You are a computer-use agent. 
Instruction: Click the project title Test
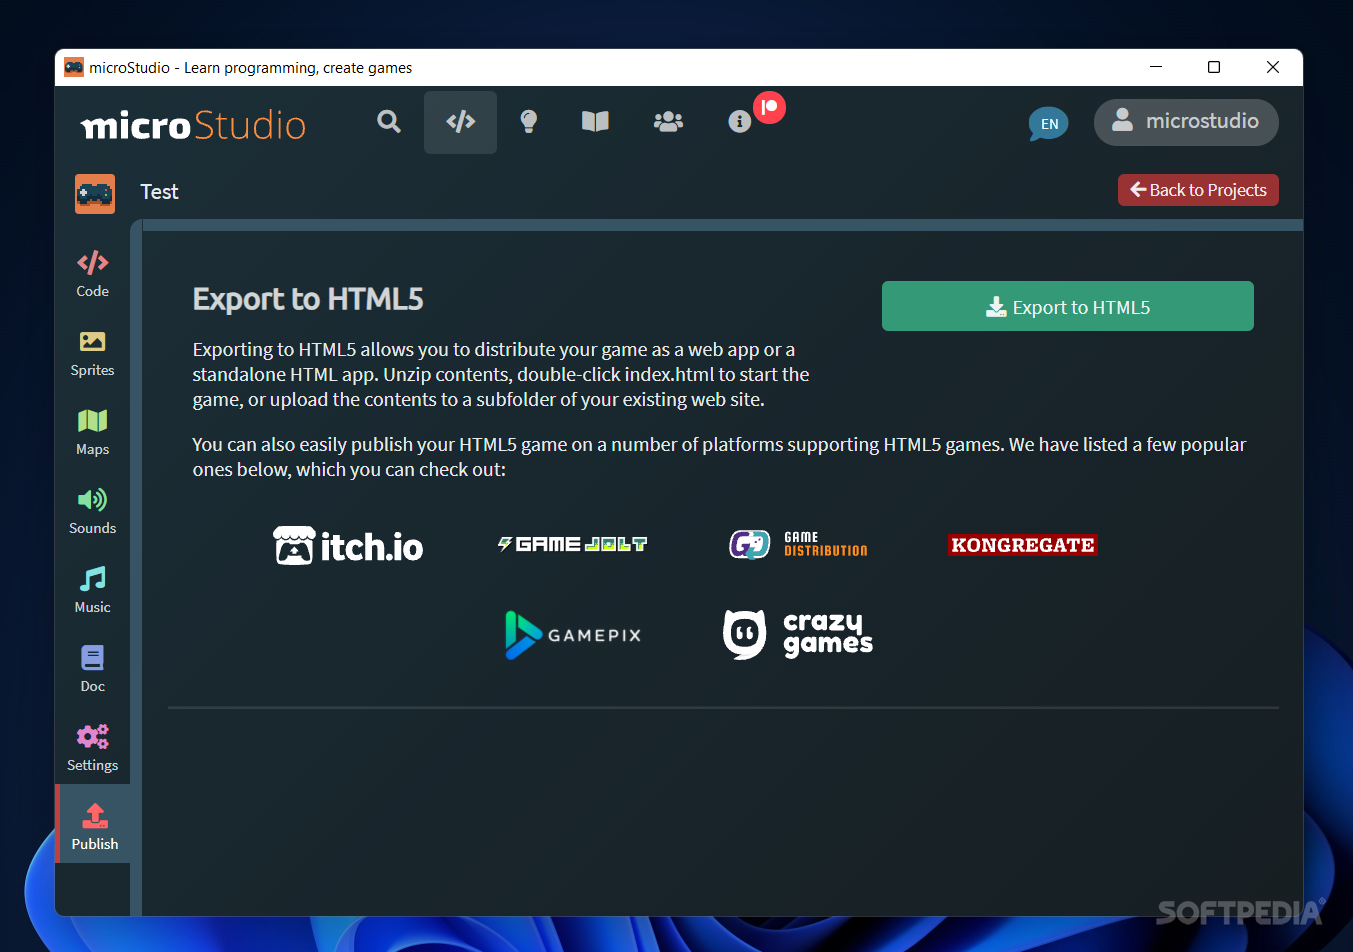click(x=159, y=192)
